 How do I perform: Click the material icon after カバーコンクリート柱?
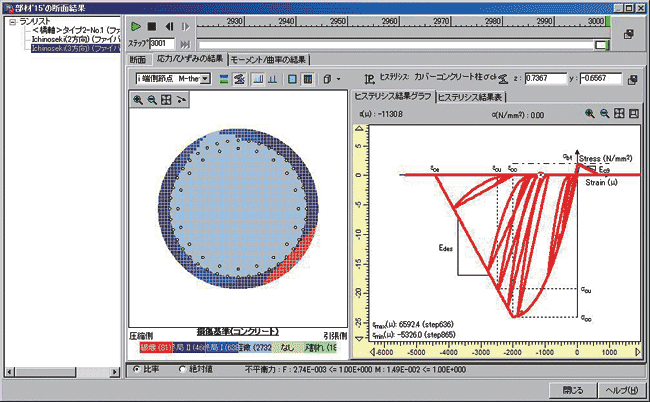[x=503, y=78]
